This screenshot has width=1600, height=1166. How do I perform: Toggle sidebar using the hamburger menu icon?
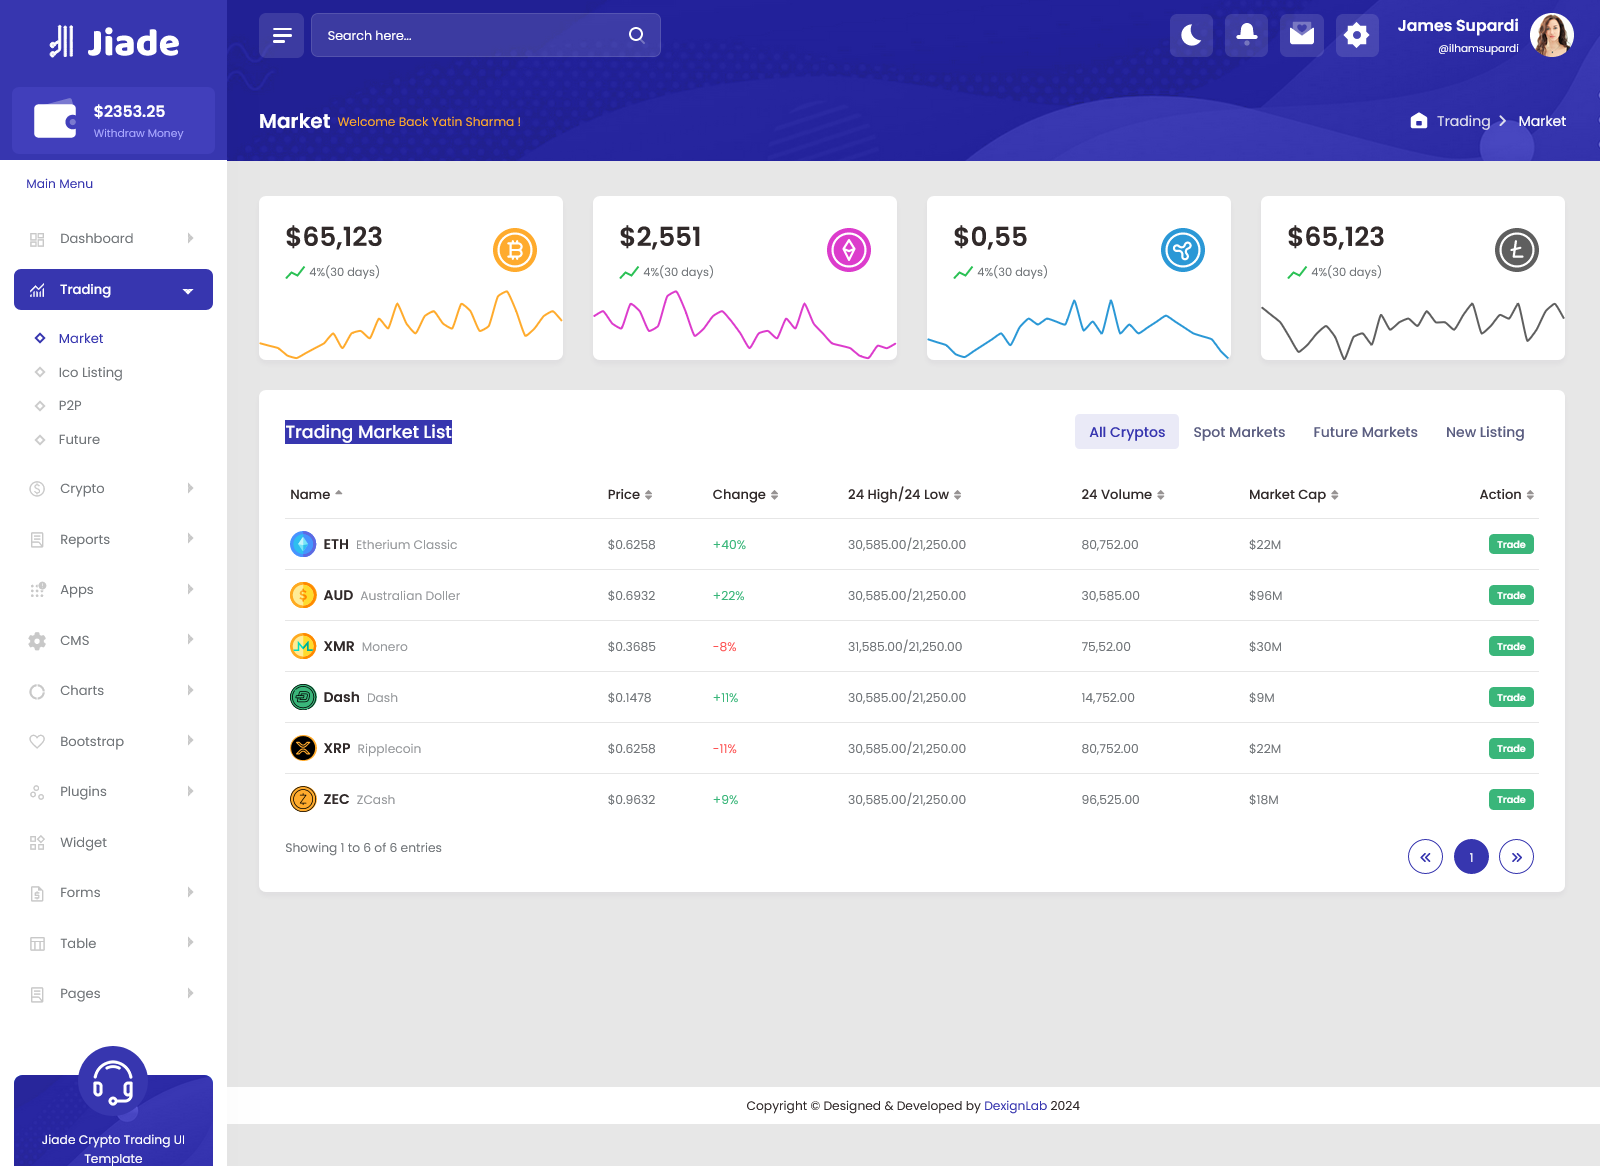[281, 36]
